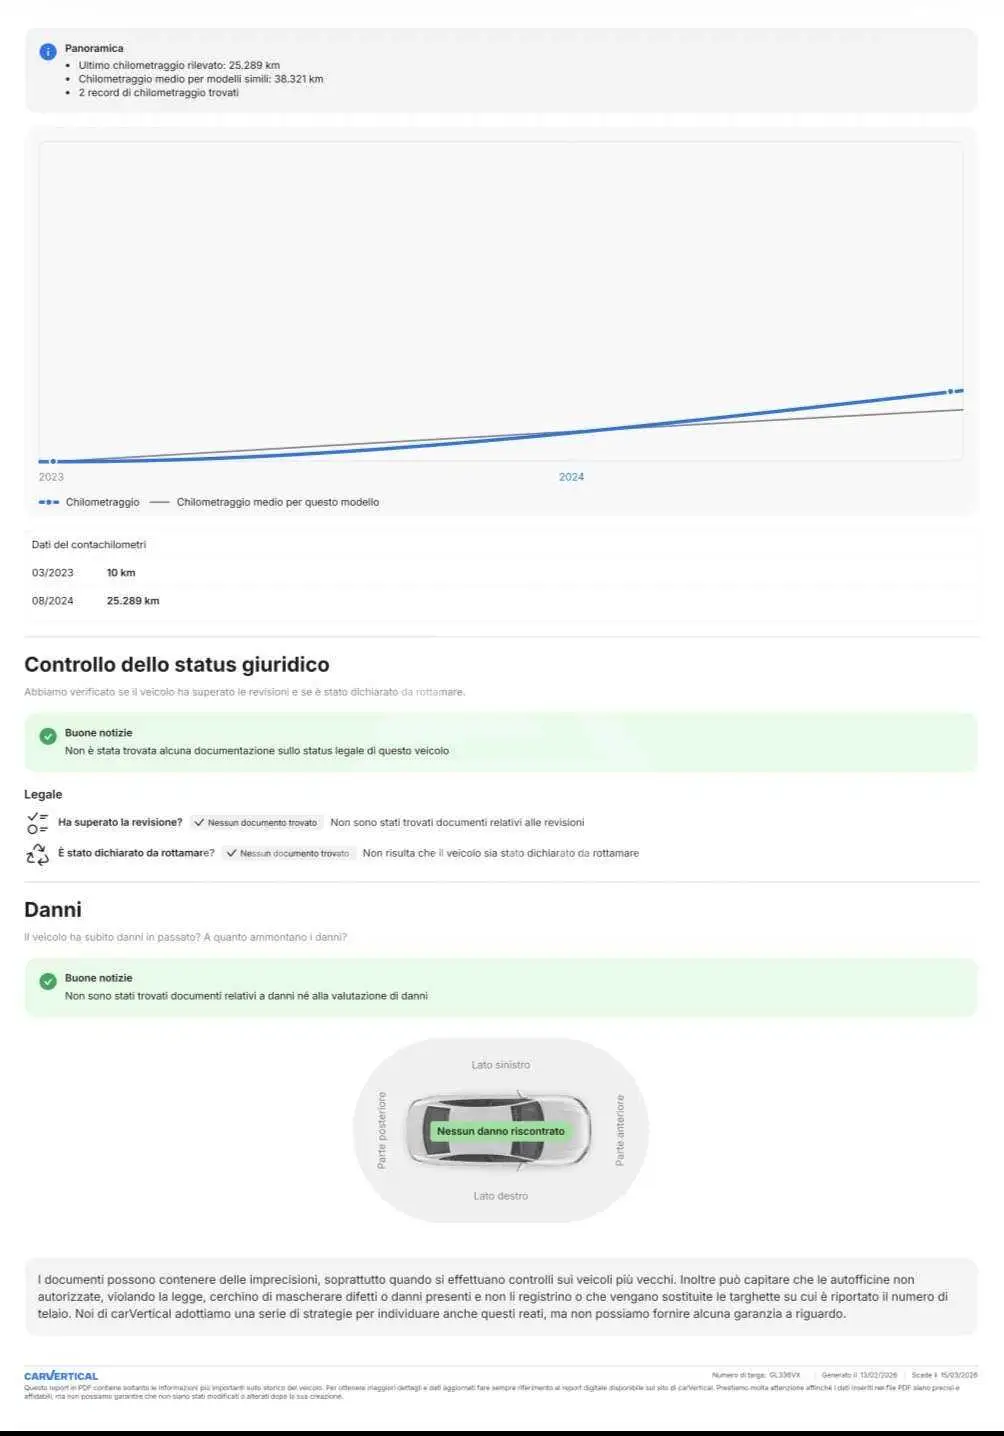Click the carVertical logo in footer

[x=61, y=1376]
